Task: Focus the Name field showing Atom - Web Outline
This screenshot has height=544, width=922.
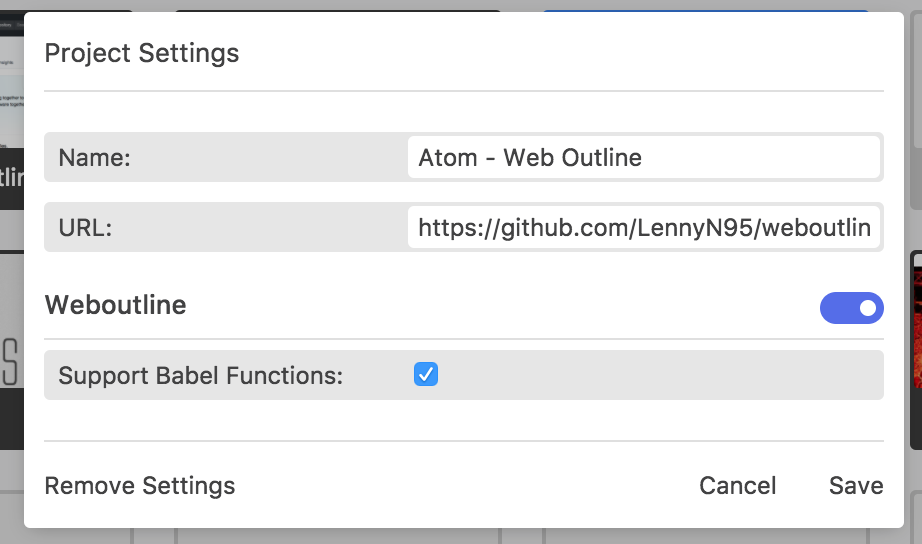Action: pos(644,157)
